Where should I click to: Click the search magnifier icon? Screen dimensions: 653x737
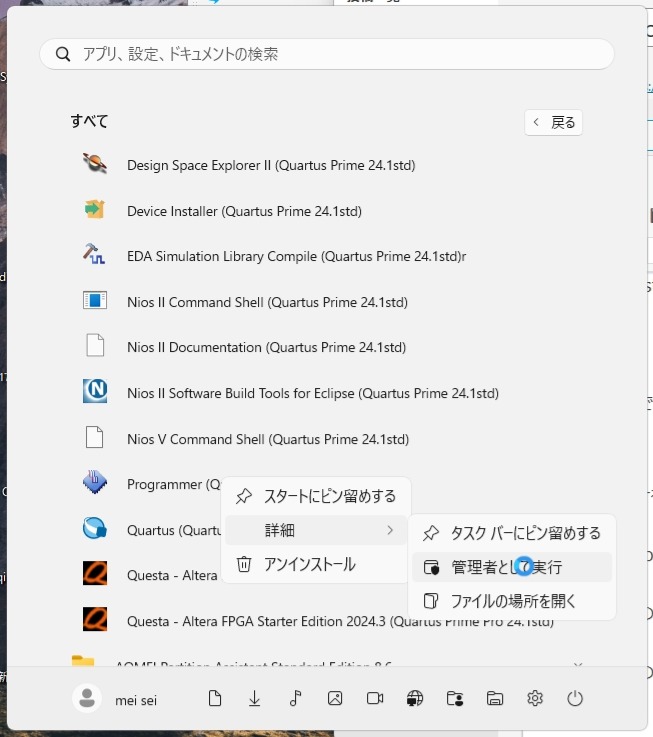point(63,55)
